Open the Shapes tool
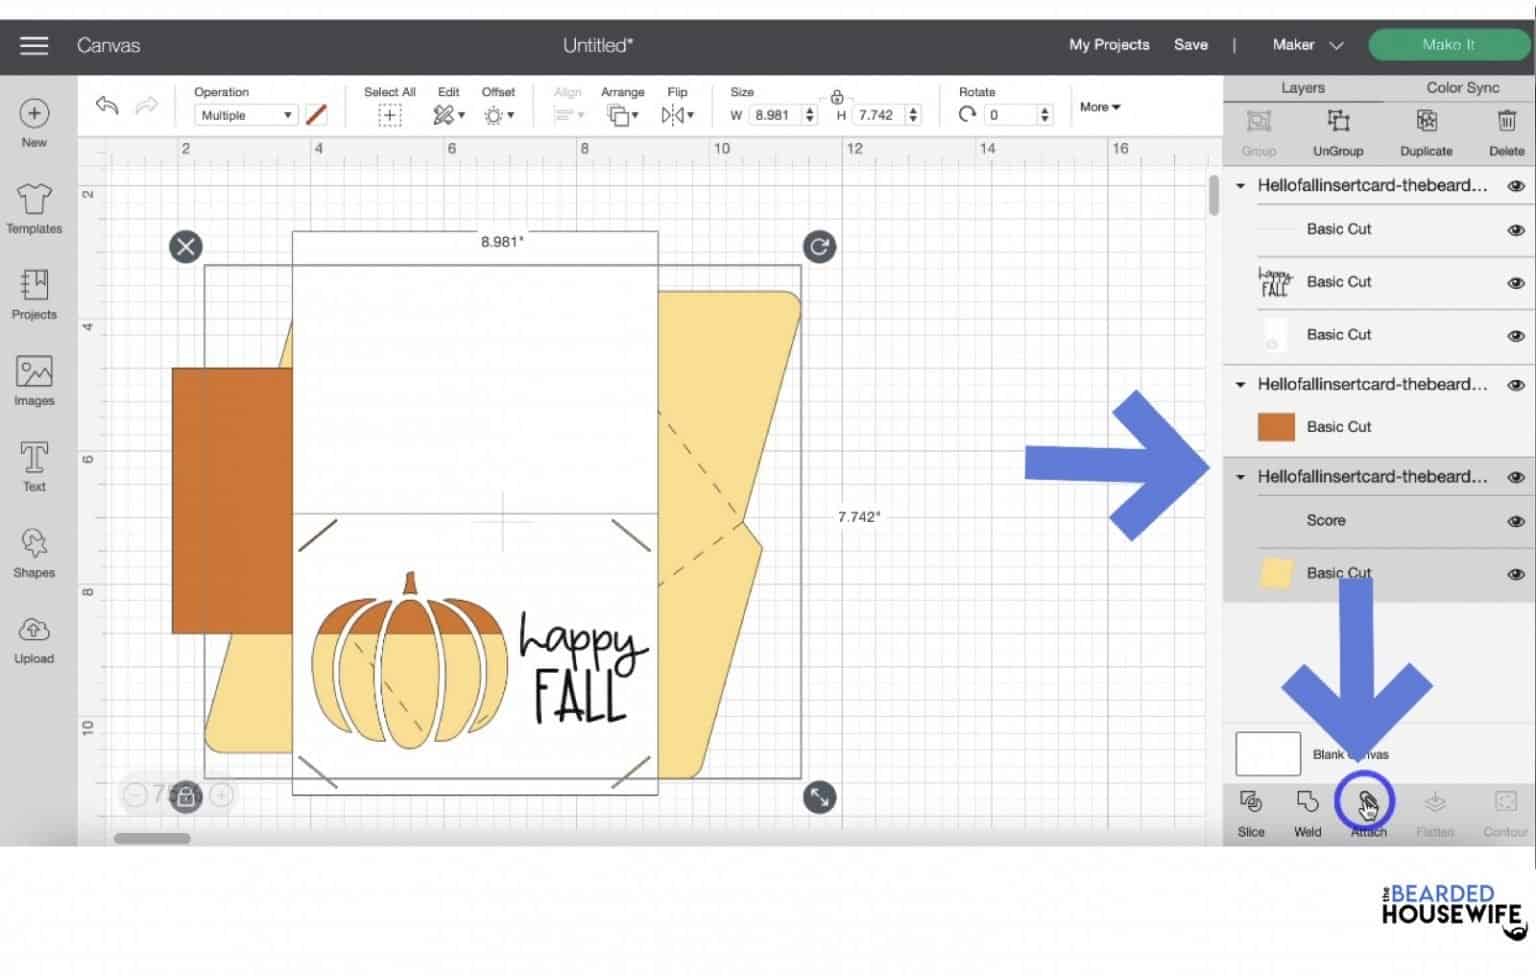 point(34,552)
